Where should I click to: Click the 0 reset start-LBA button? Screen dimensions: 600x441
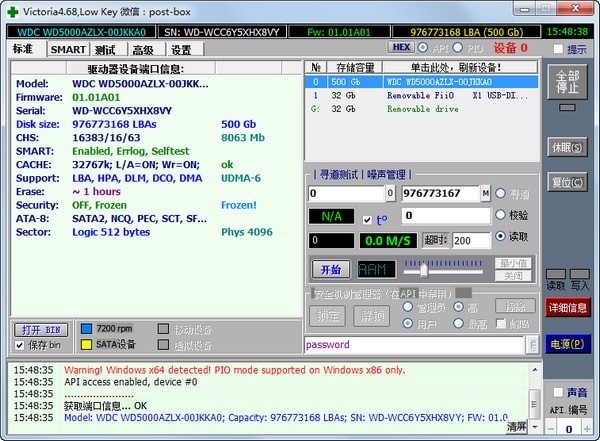click(391, 193)
